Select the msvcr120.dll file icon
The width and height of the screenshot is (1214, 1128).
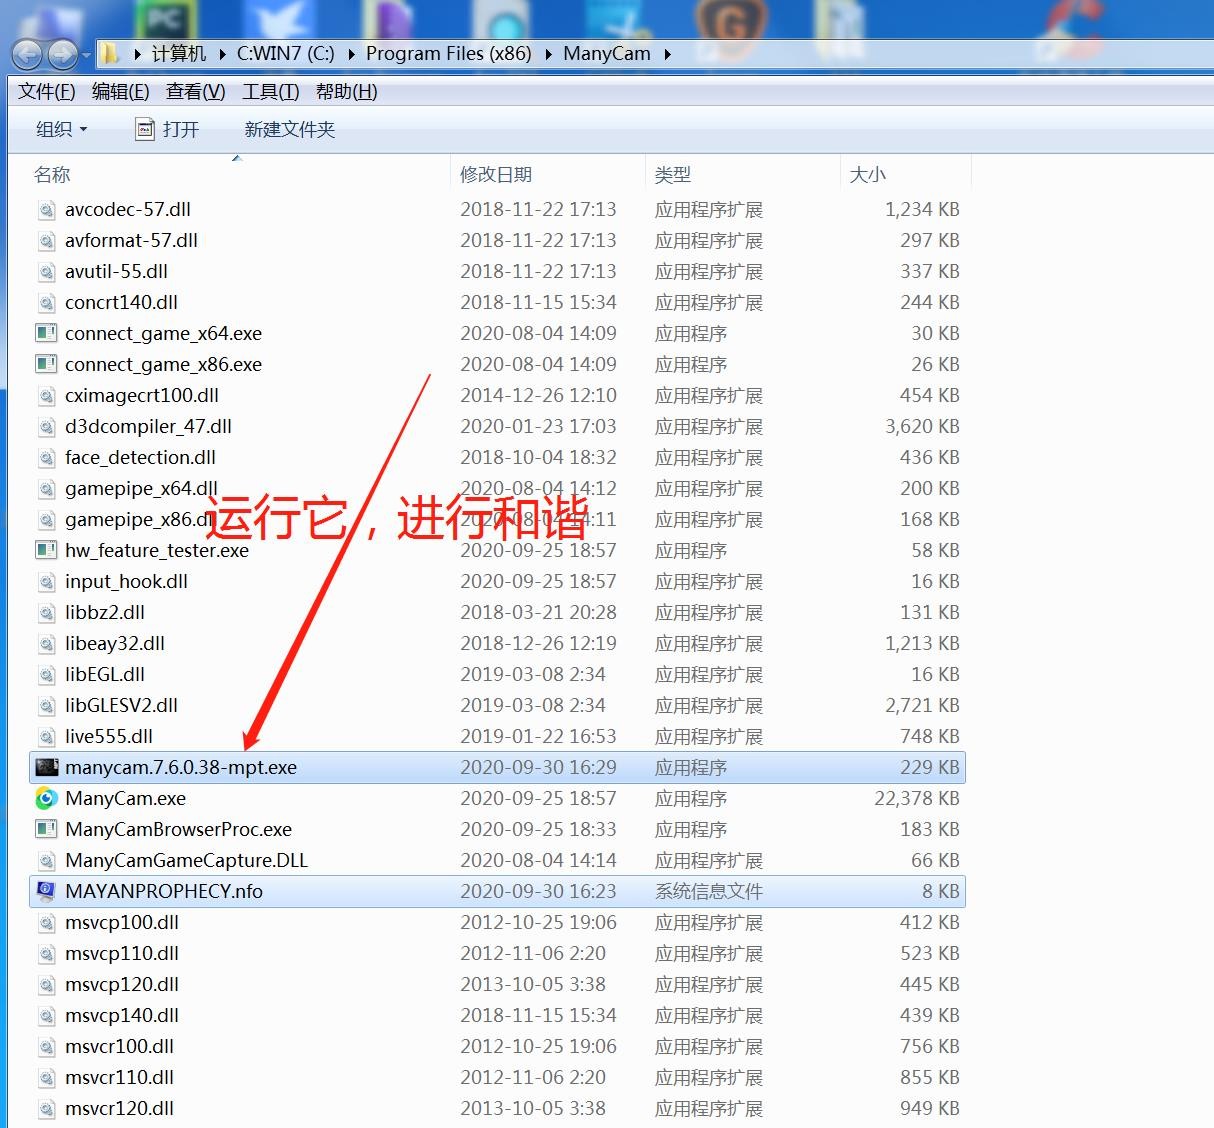(46, 1109)
